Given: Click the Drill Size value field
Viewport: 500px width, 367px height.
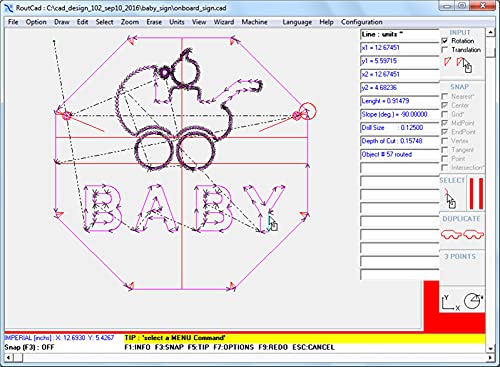Looking at the screenshot, I should point(400,128).
